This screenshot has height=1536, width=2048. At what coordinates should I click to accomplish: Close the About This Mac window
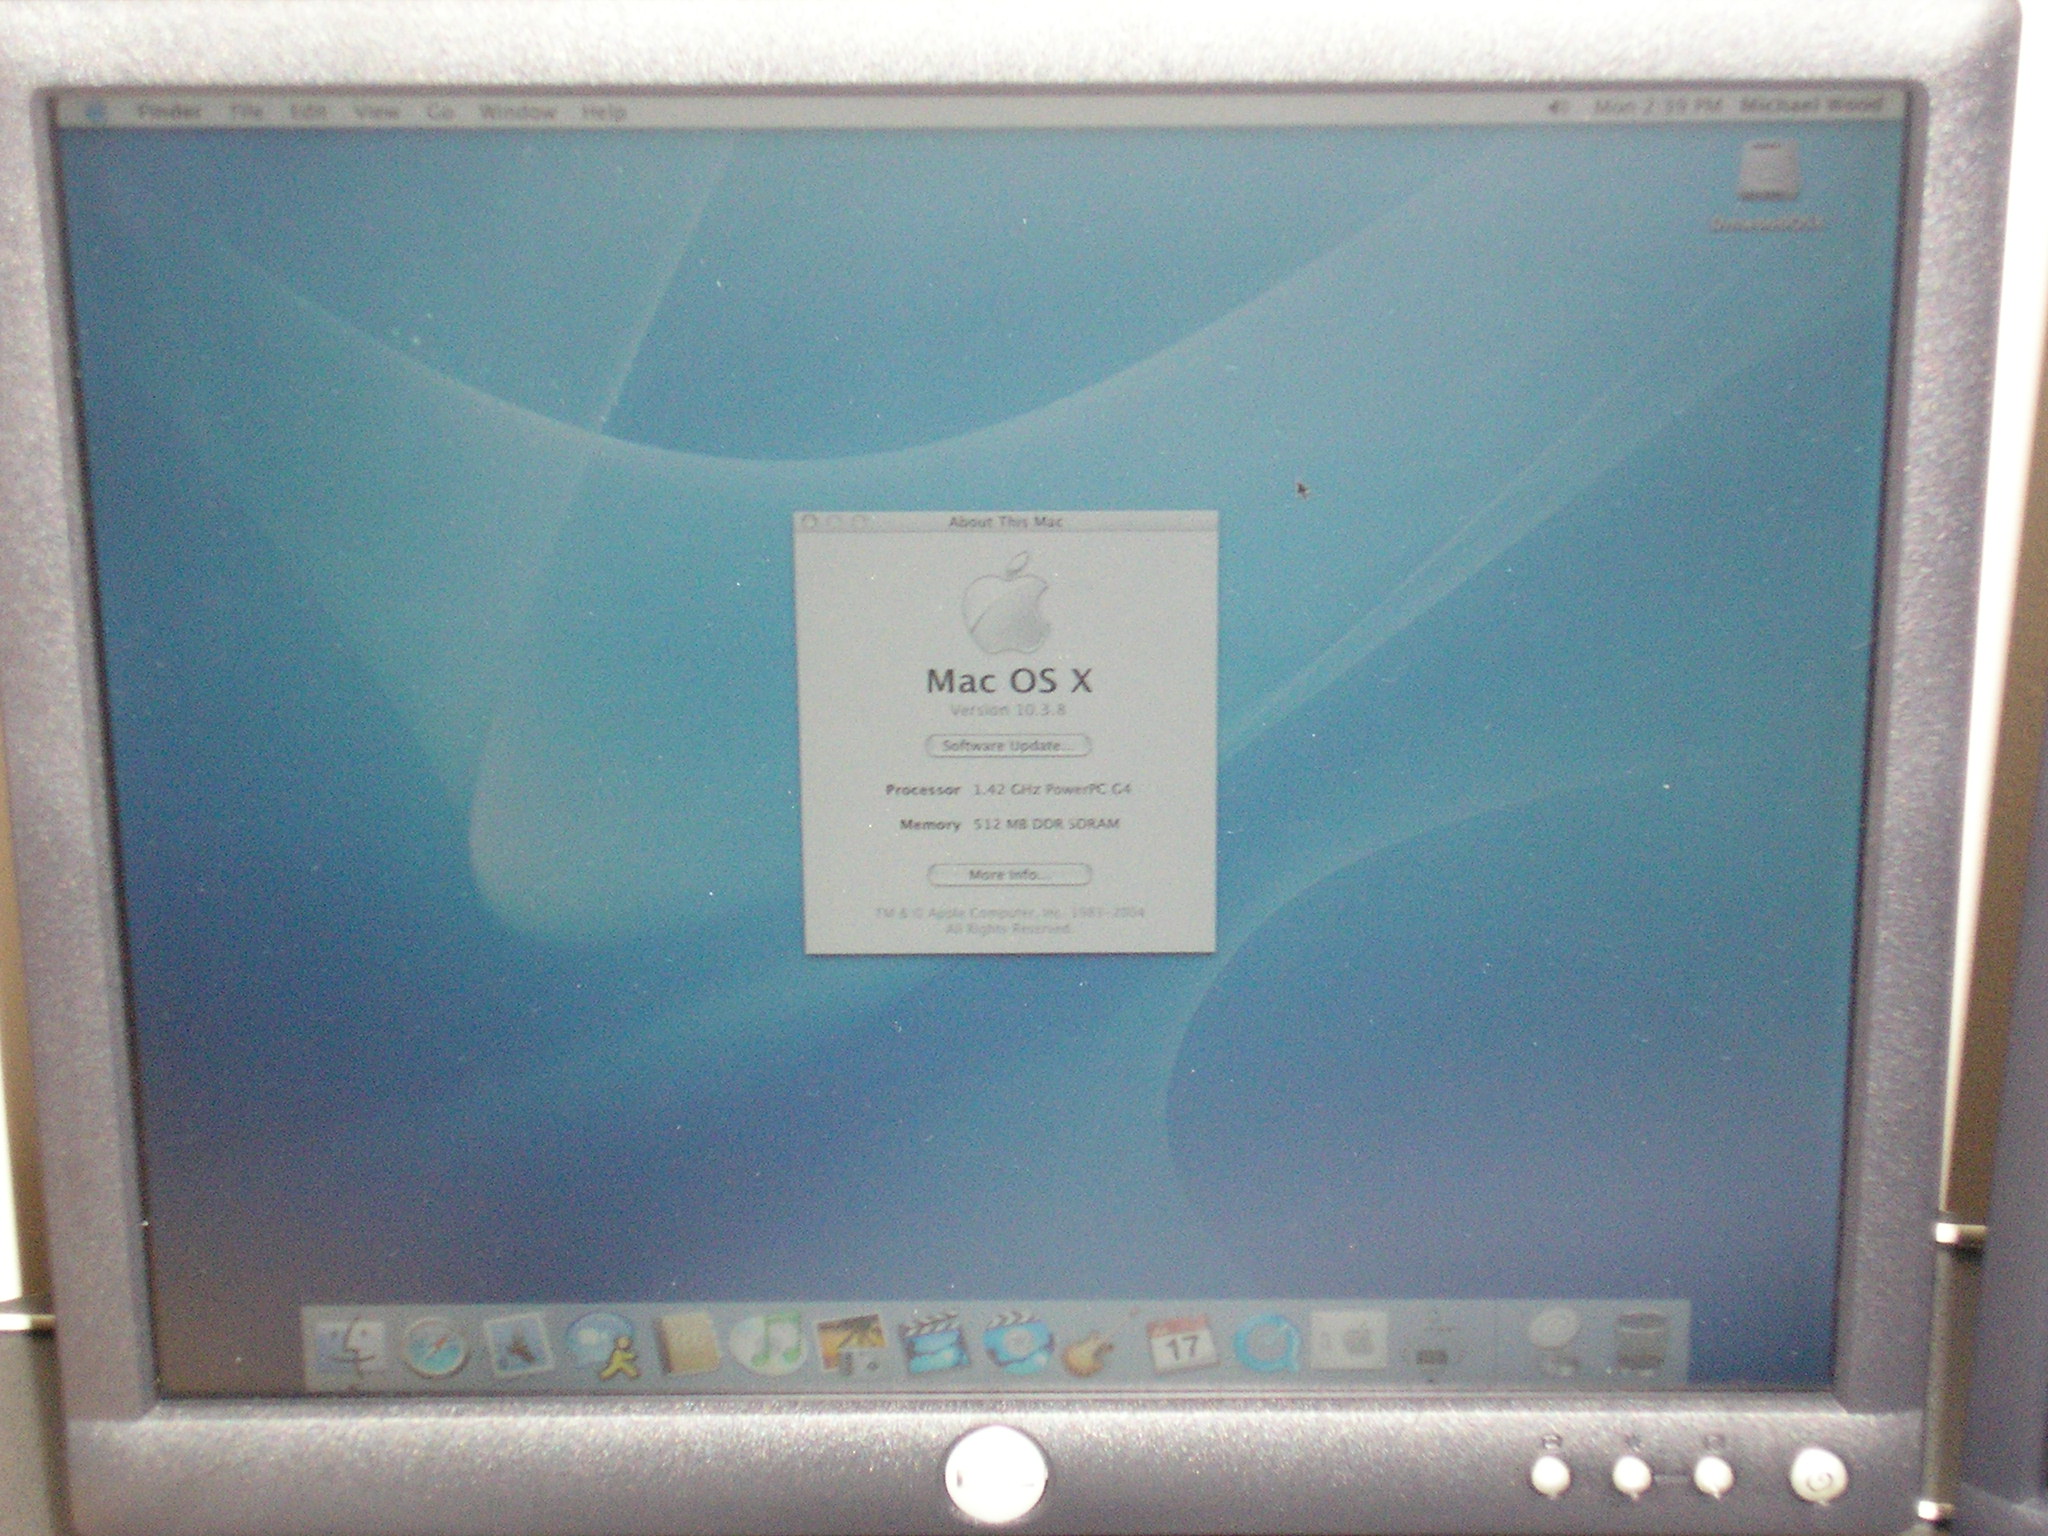[809, 521]
